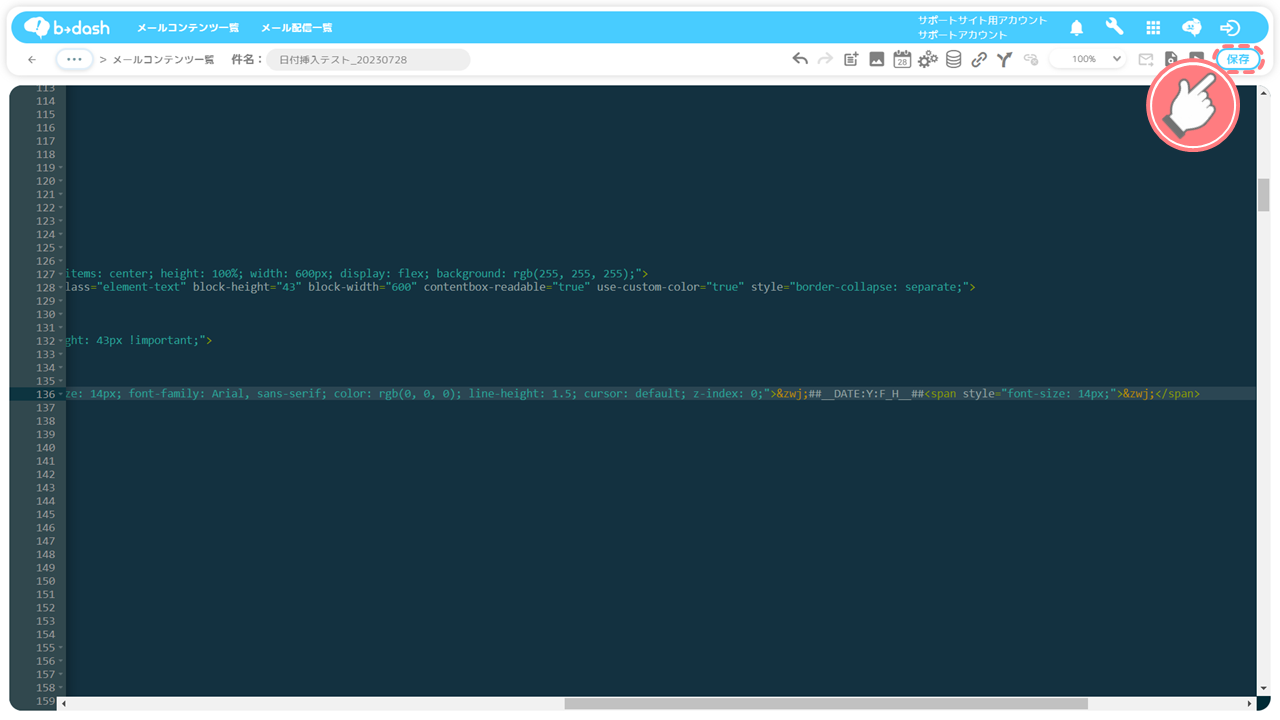Open the database icon
This screenshot has width=1280, height=720.
coord(954,59)
